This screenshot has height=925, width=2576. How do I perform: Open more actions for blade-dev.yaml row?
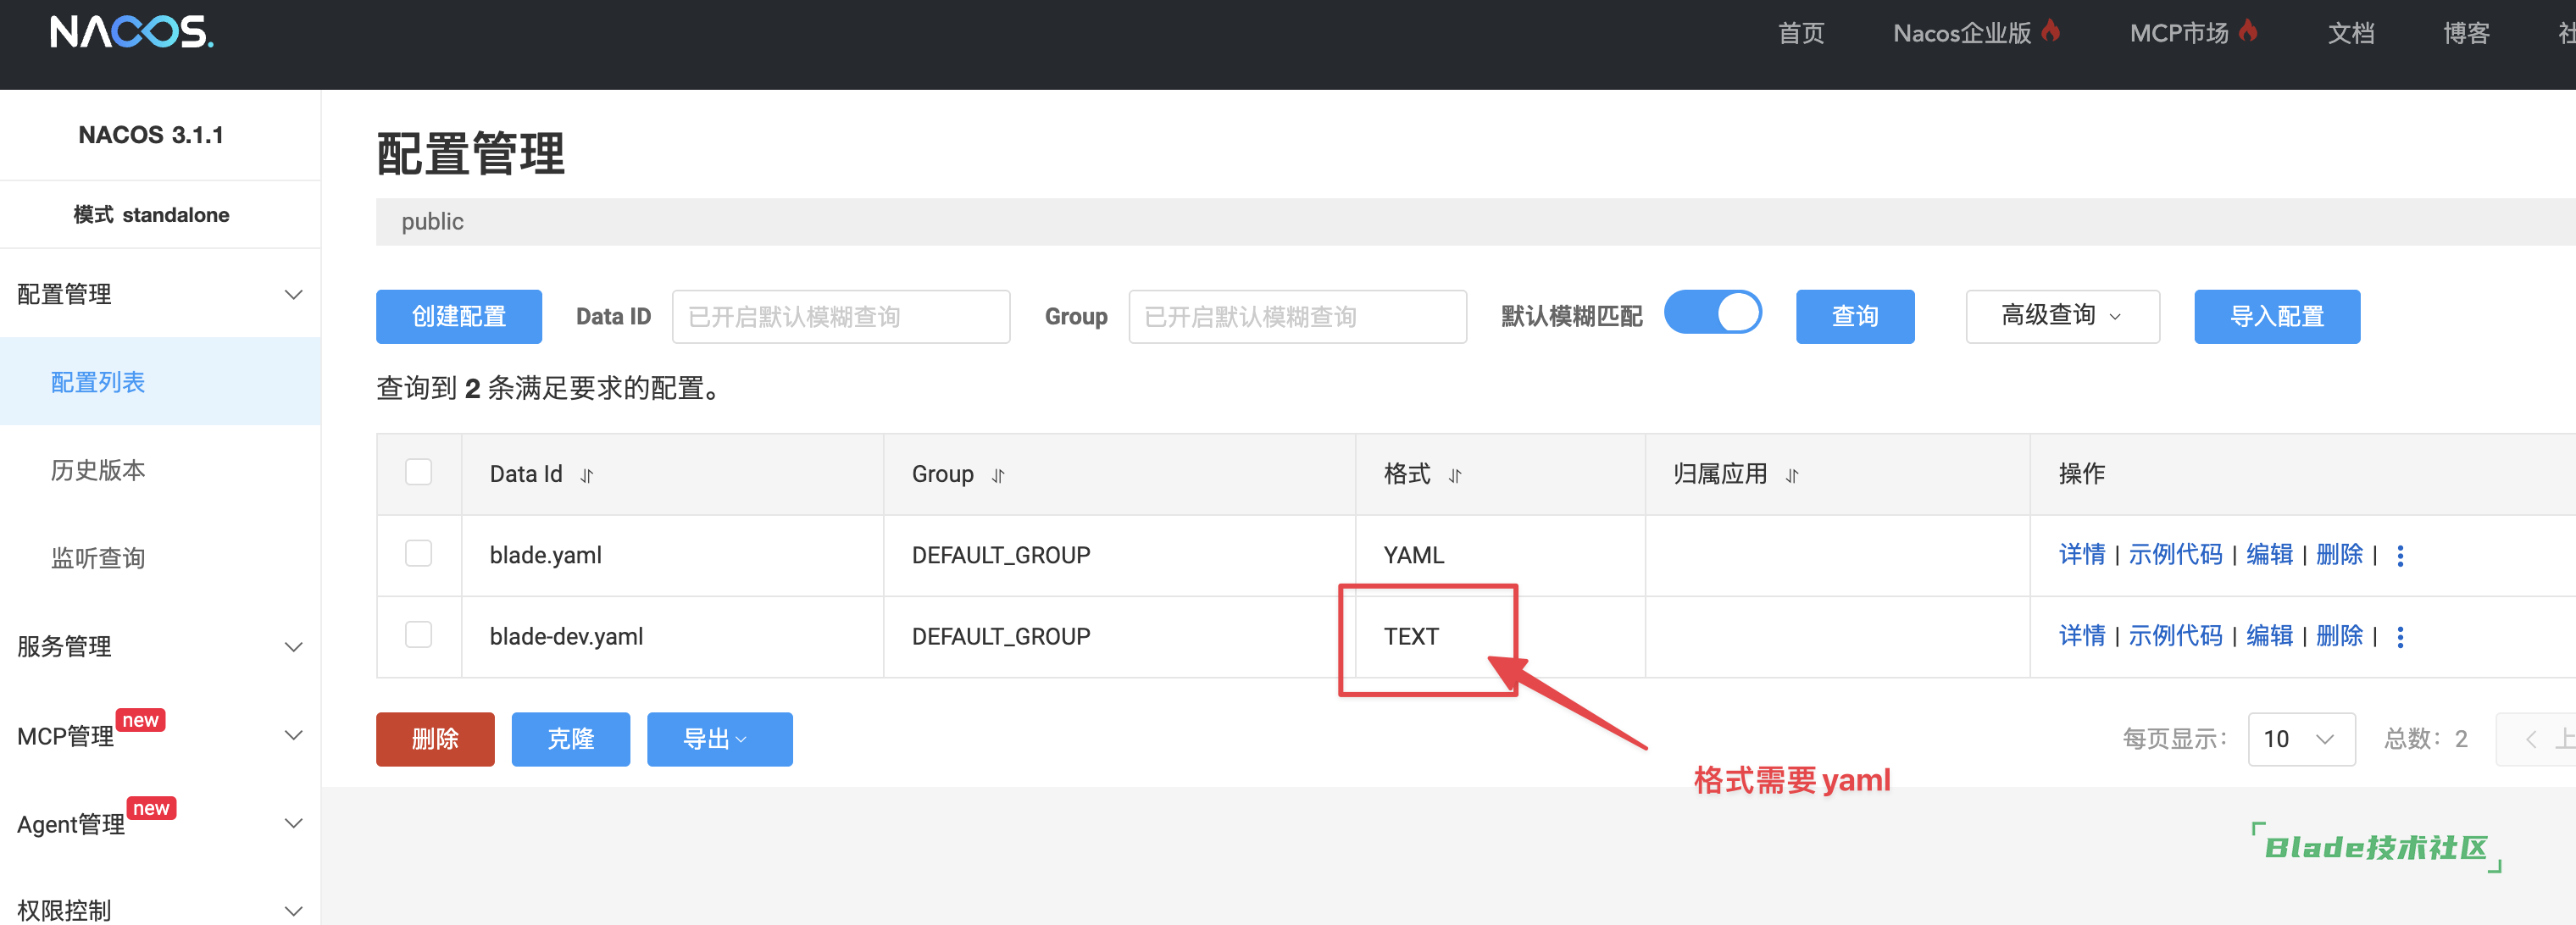(x=2400, y=637)
